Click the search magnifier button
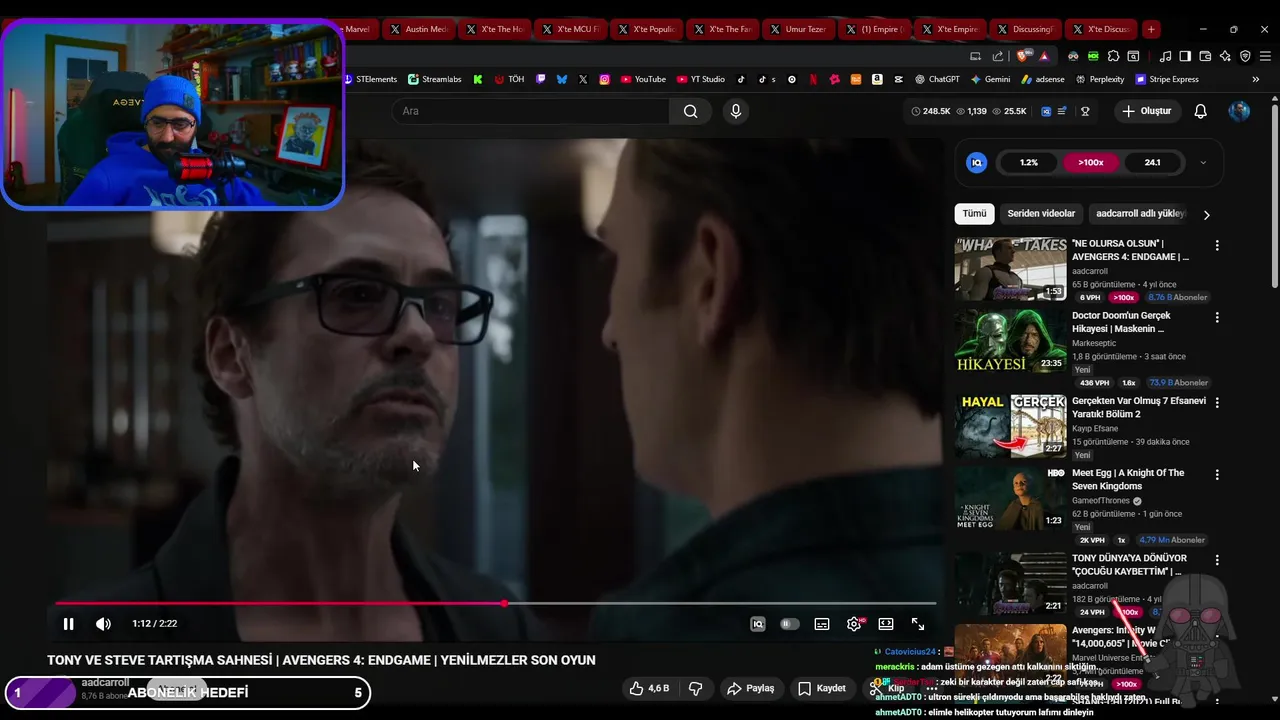The image size is (1280, 720). [691, 111]
